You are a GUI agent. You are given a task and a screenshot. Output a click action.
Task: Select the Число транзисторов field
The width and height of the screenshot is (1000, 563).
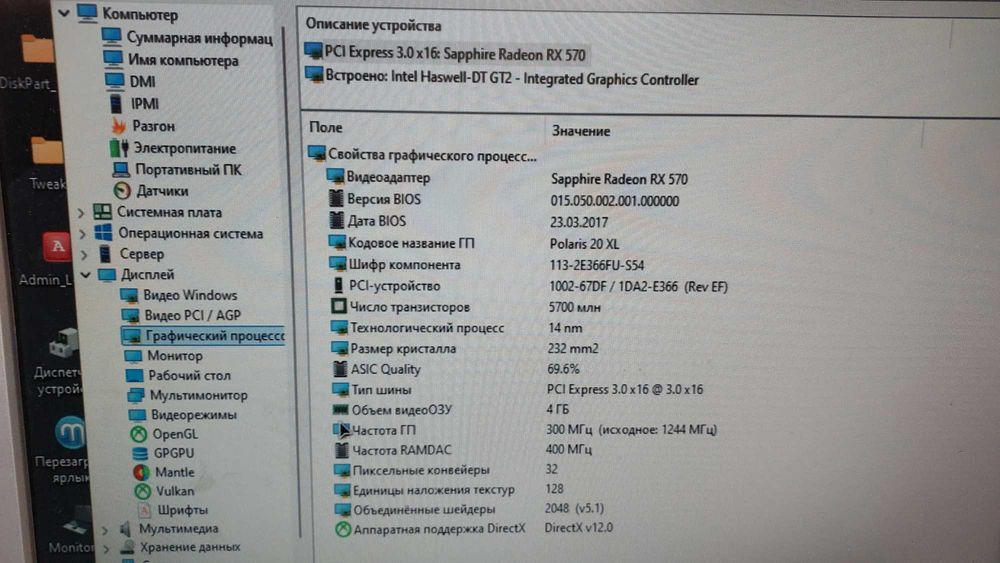409,307
